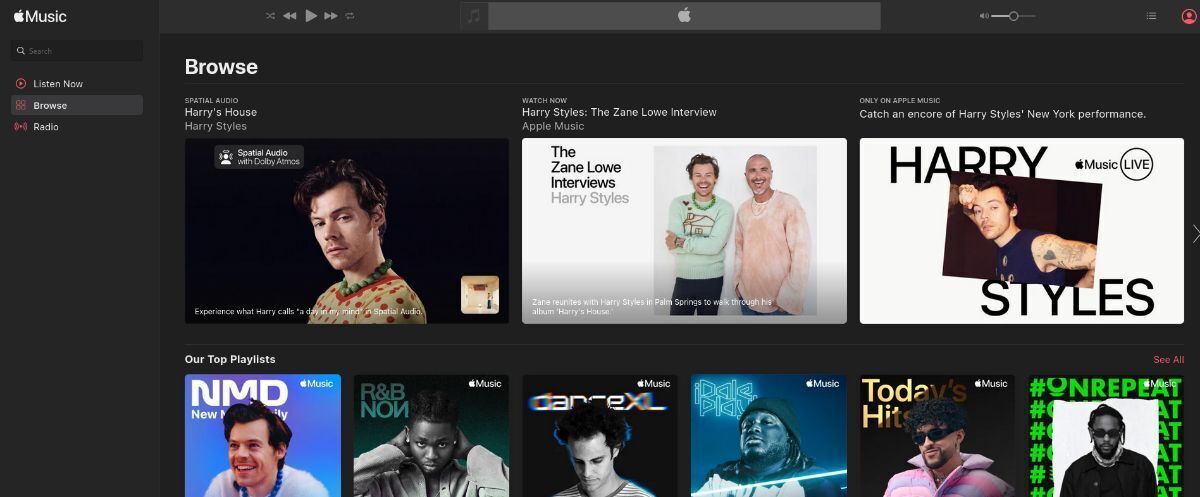Viewport: 1200px width, 497px height.
Task: Select Browse in the sidebar
Action: (x=77, y=105)
